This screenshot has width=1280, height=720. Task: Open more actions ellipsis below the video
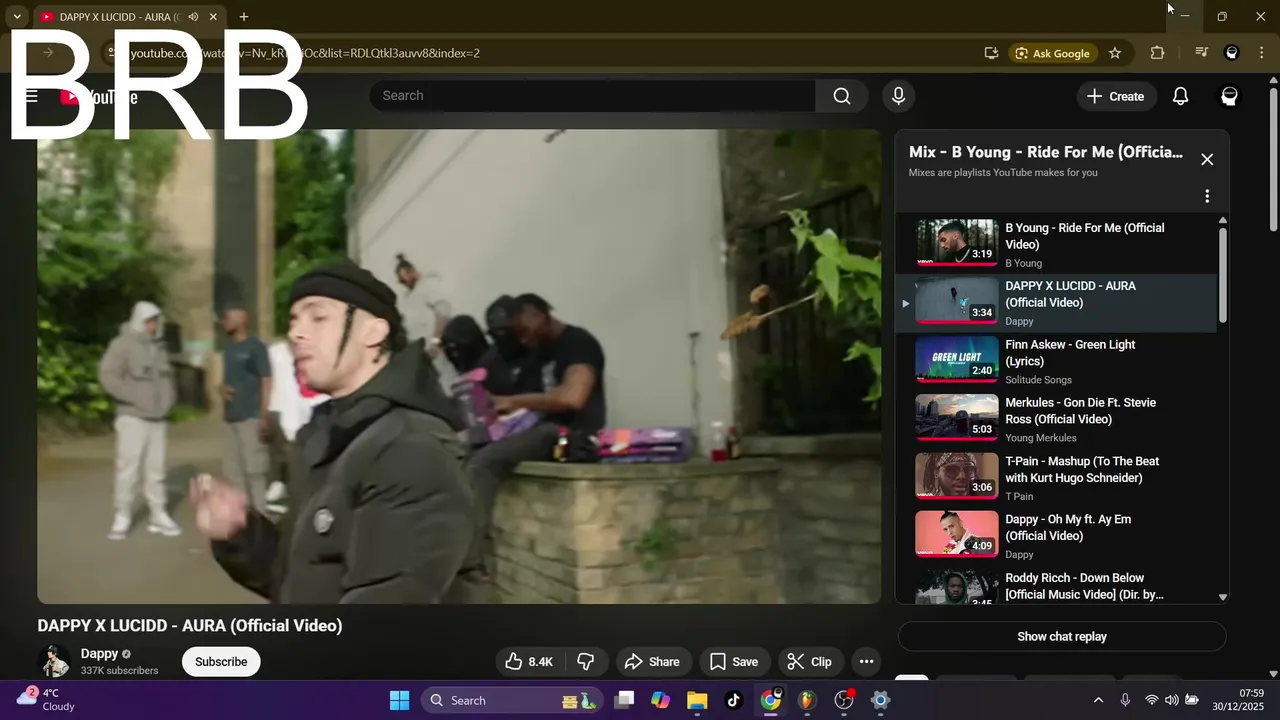tap(866, 662)
